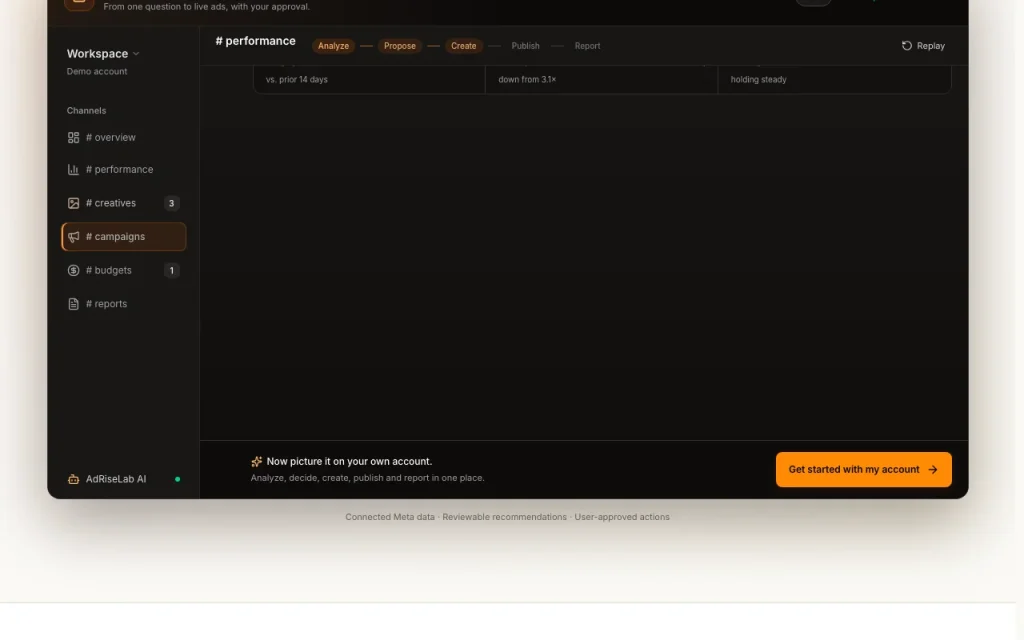Click 'Analyze, decide, create, publish and report' text

pyautogui.click(x=368, y=478)
